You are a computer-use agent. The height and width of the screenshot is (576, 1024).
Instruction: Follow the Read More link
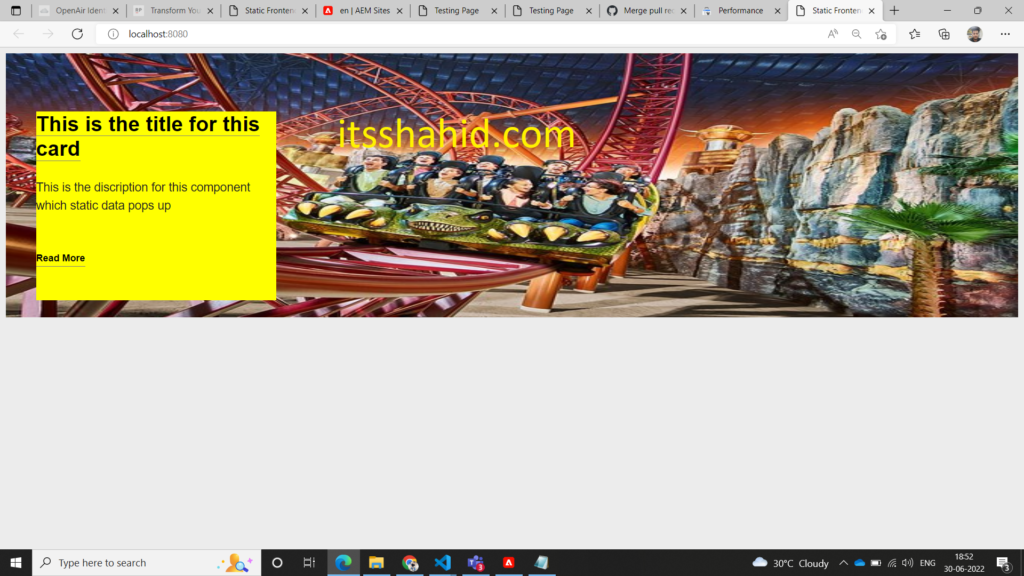(60, 258)
